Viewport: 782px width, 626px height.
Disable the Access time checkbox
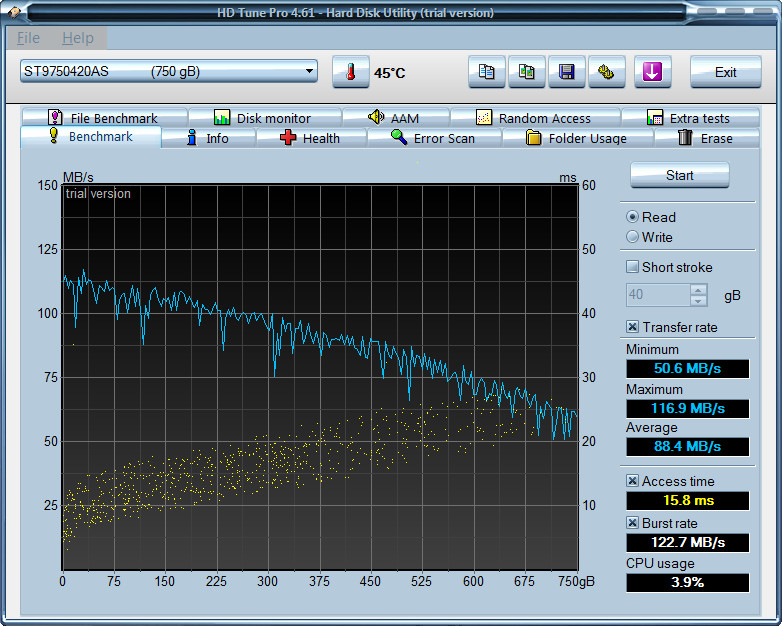(x=632, y=481)
